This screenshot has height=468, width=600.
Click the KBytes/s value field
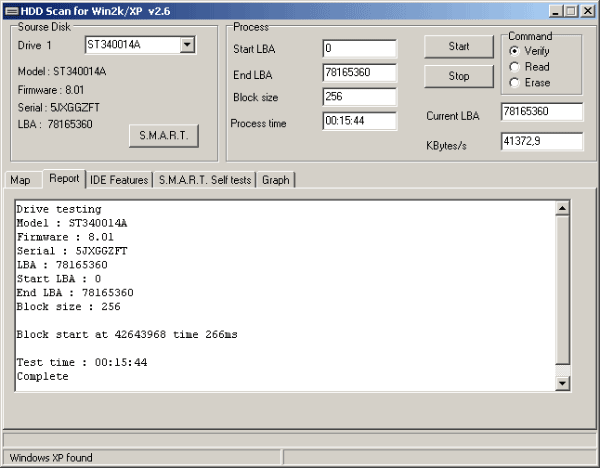tap(542, 141)
